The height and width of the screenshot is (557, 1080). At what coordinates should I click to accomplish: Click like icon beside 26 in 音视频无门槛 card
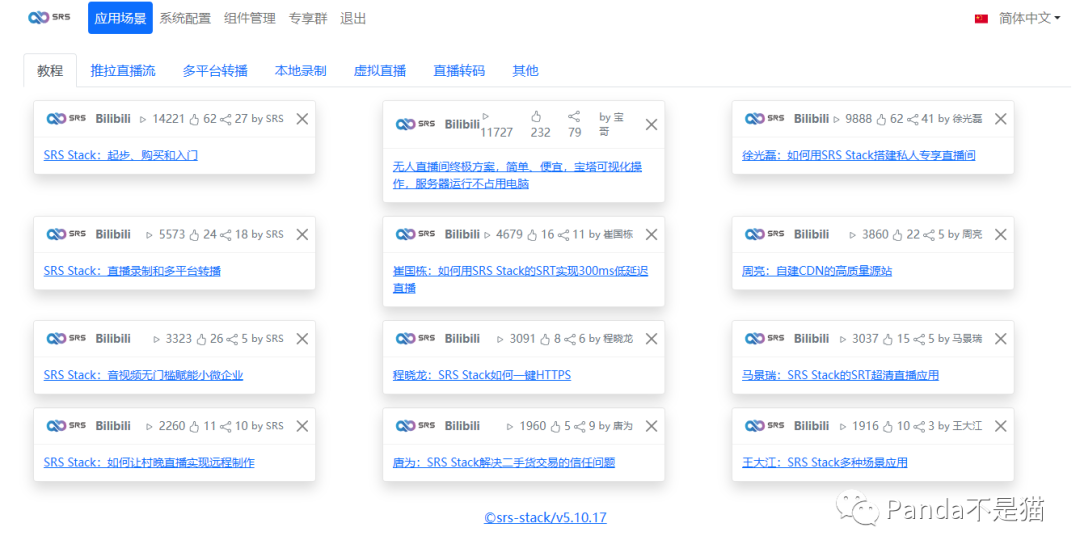coord(201,339)
